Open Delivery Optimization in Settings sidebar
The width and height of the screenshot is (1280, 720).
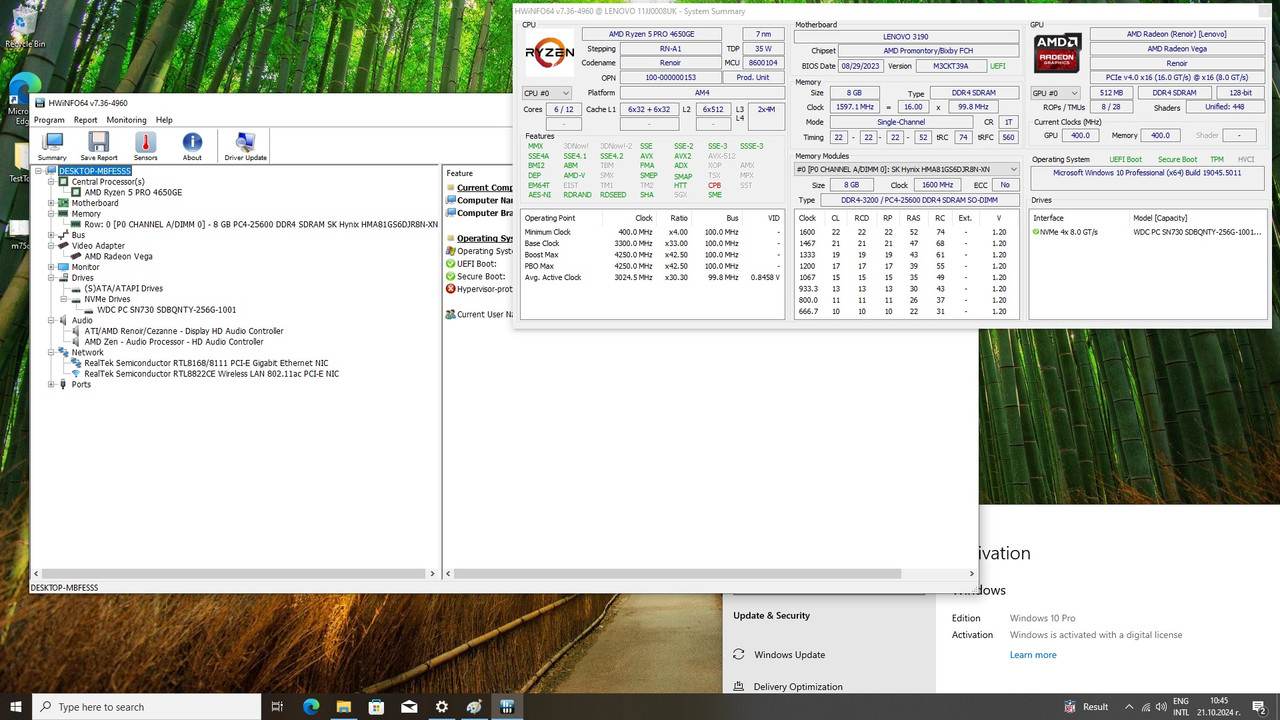[x=798, y=687]
